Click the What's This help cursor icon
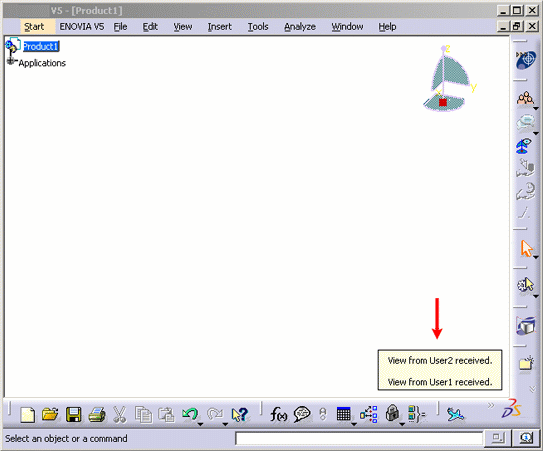The height and width of the screenshot is (451, 543). pyautogui.click(x=240, y=414)
